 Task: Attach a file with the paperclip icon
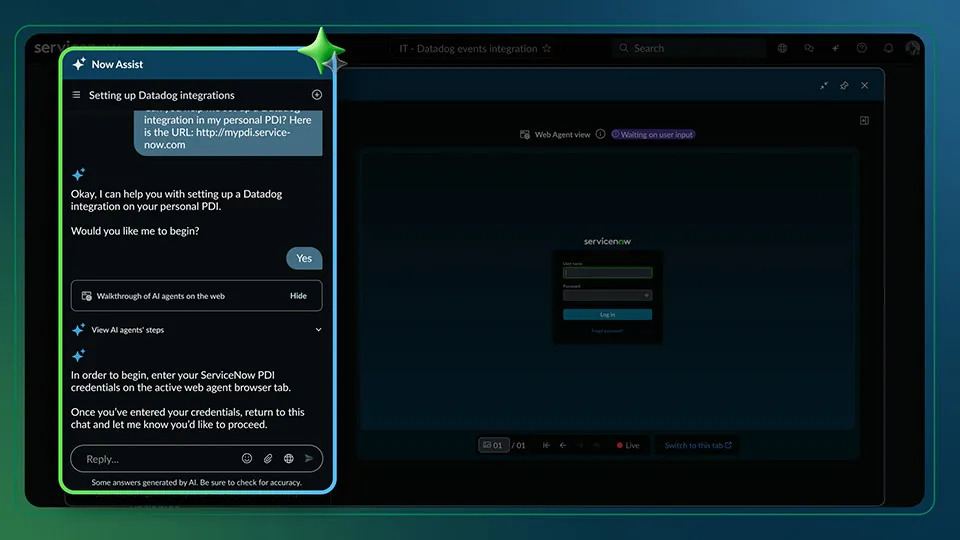click(268, 459)
